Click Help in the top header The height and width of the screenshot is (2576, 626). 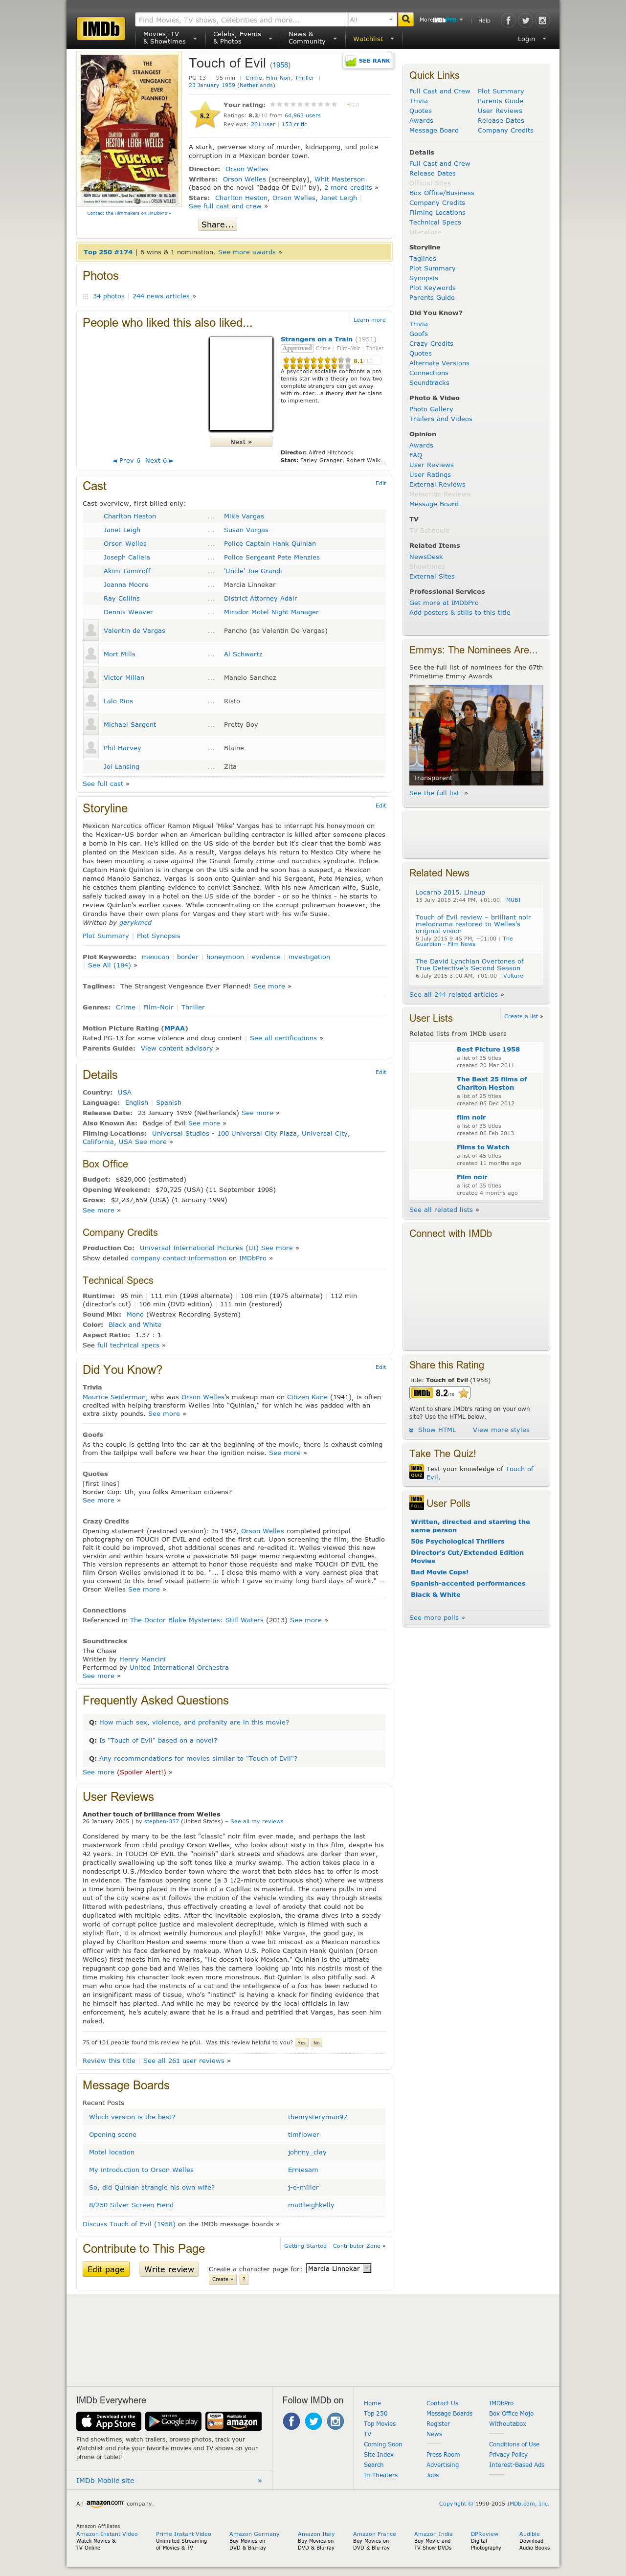484,20
